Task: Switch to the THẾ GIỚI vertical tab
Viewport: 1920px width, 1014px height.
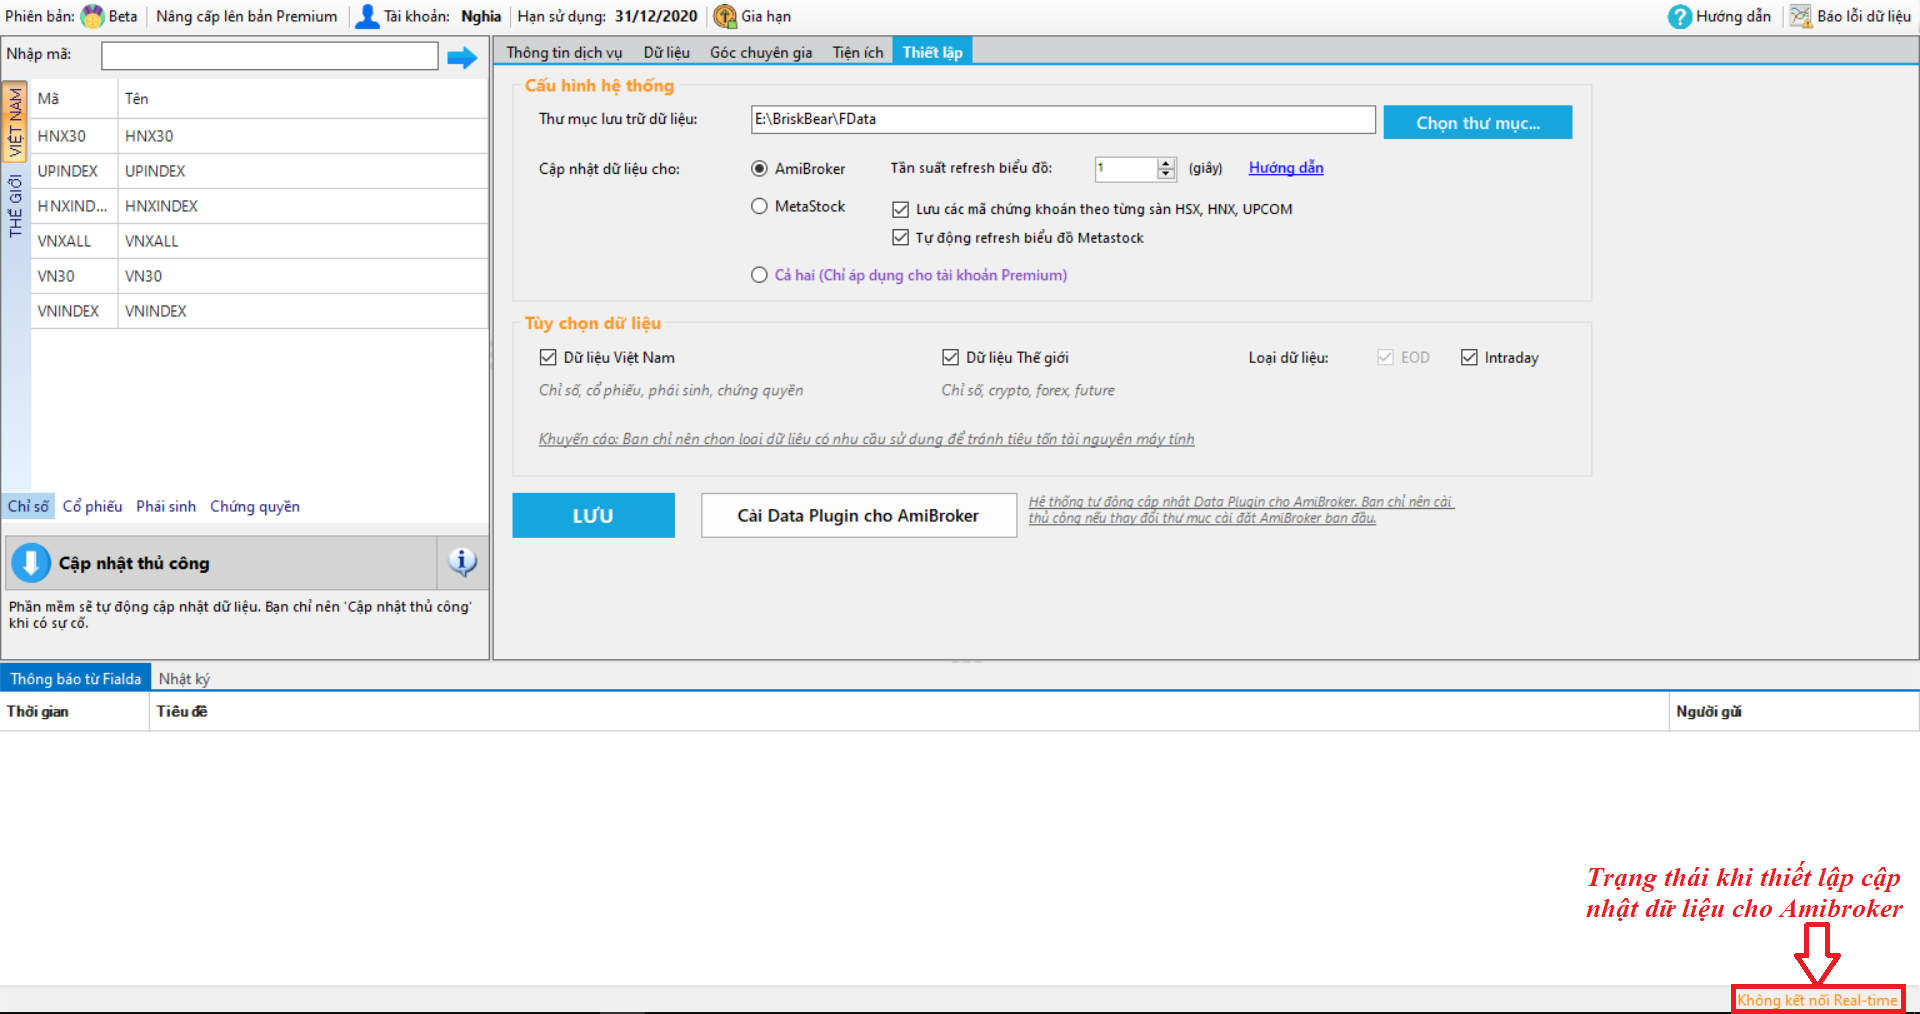Action: tap(15, 206)
